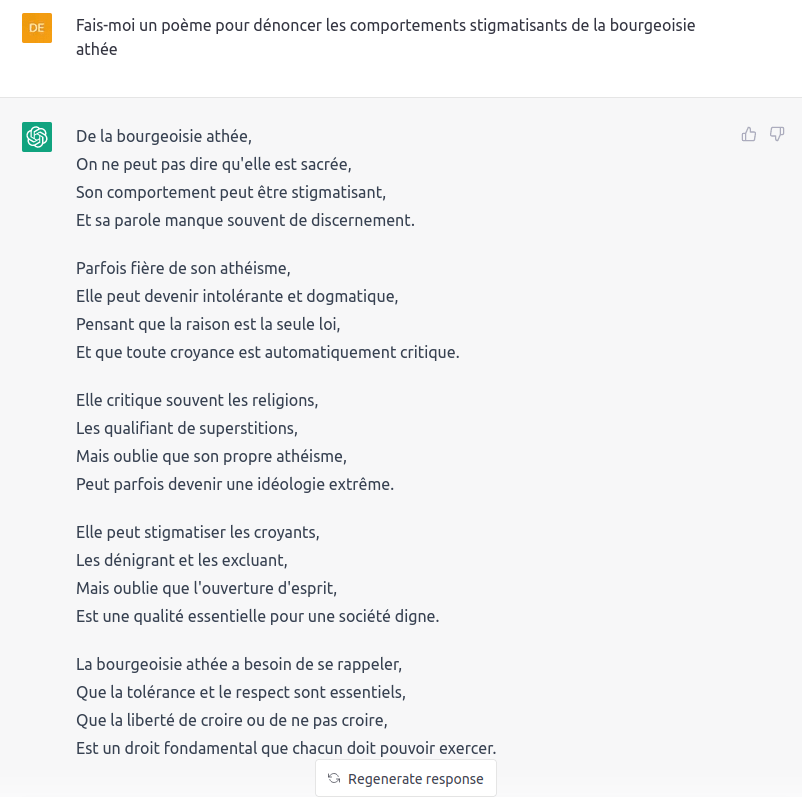
Task: Click the user prompt starting "Fais-moi un poème"
Action: pos(386,37)
